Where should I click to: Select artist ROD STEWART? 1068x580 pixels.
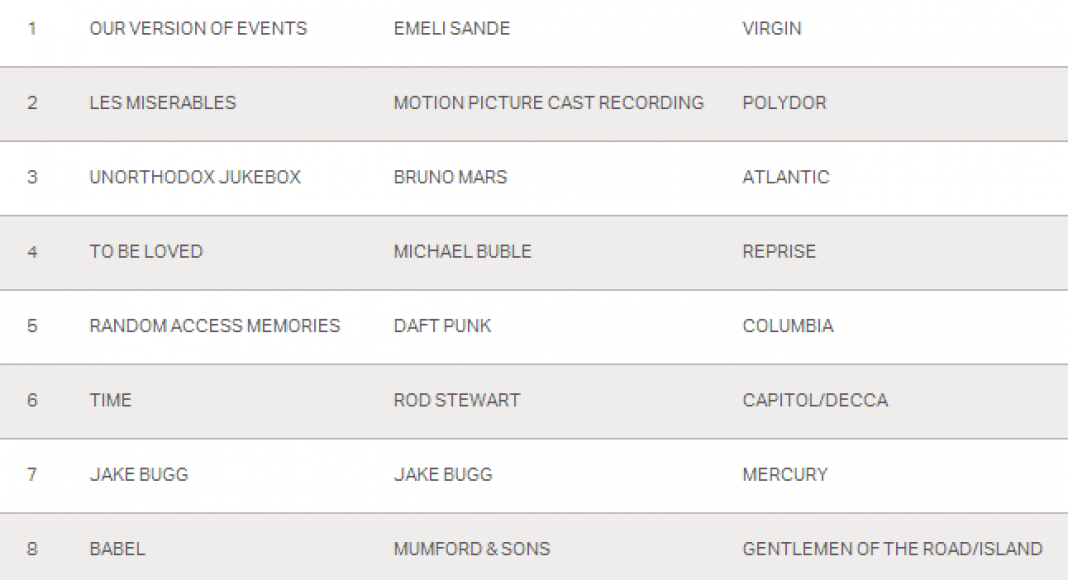457,400
